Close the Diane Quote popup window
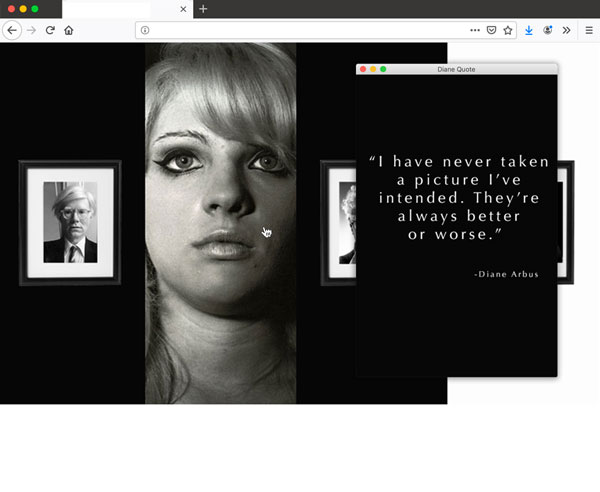The height and width of the screenshot is (492, 600). coord(363,69)
